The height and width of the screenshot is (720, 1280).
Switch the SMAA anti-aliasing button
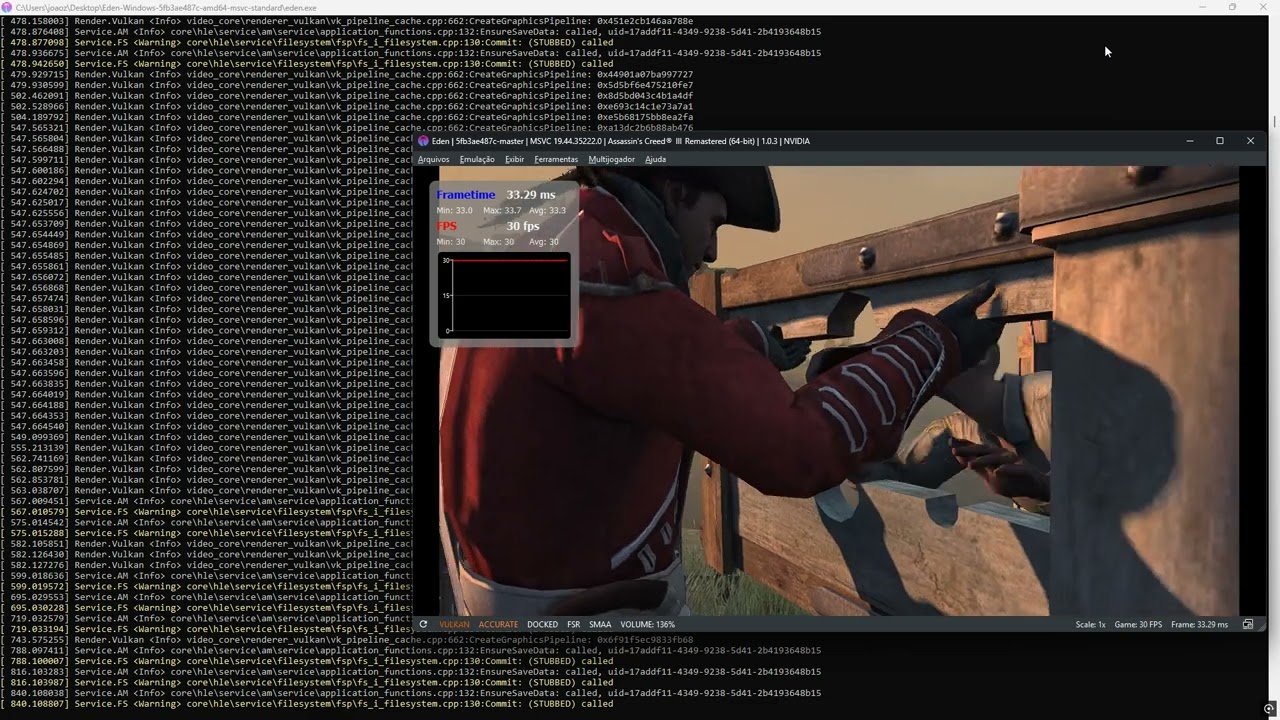[x=600, y=624]
